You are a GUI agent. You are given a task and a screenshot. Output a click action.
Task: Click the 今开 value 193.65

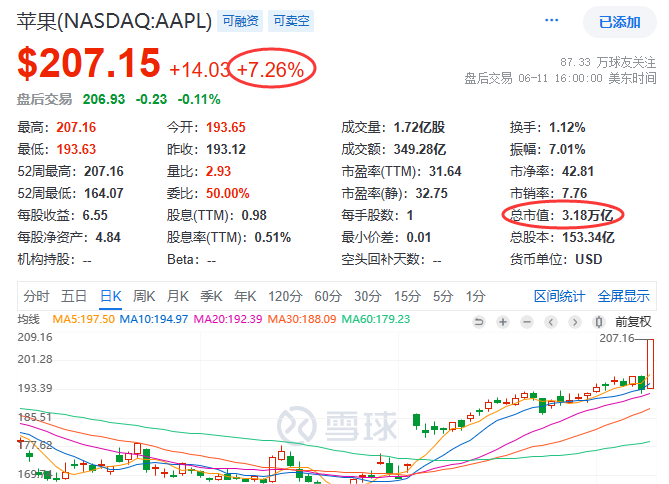pos(226,127)
